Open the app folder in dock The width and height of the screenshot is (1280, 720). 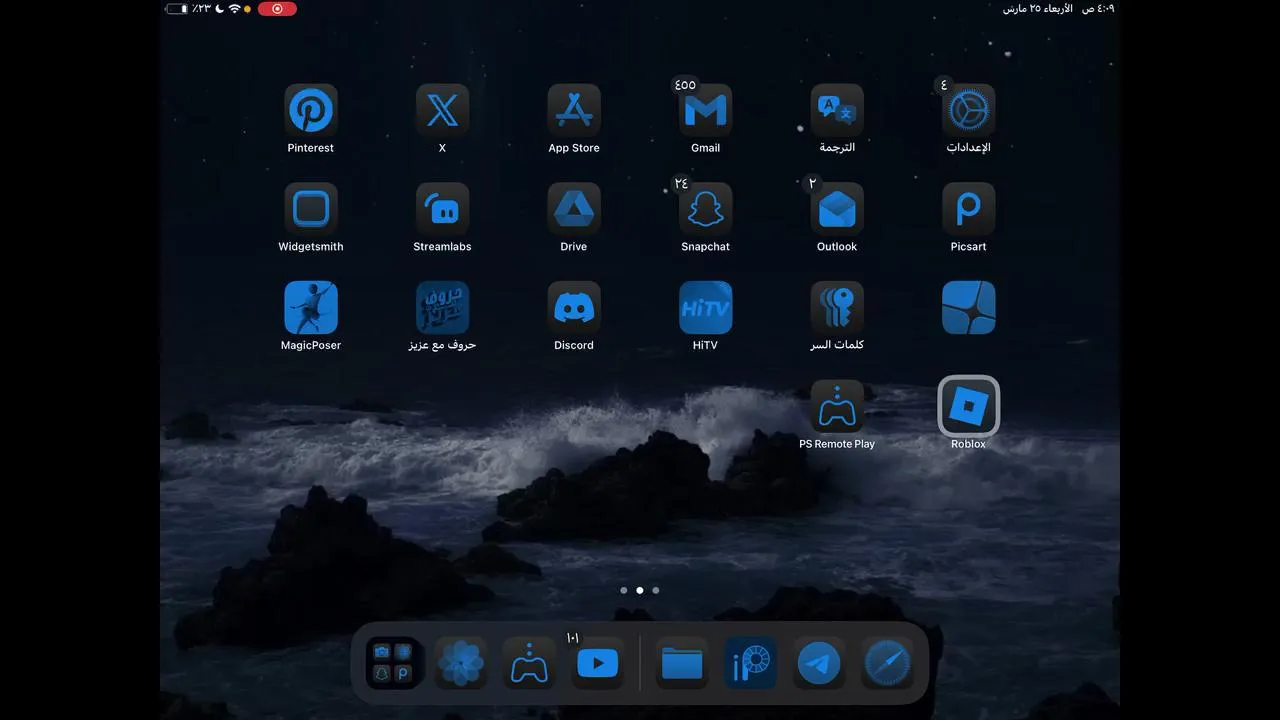393,663
